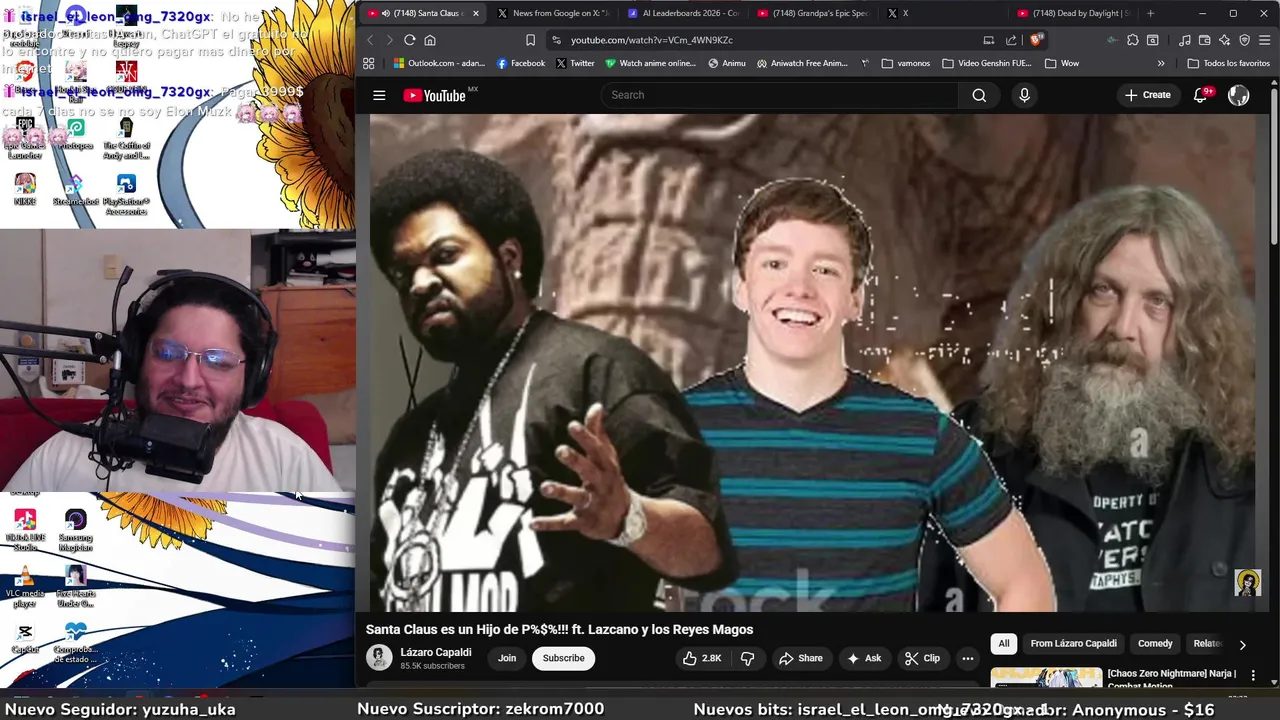This screenshot has width=1280, height=720.
Task: Switch to AI Leaderboards 2026 tab
Action: [685, 13]
